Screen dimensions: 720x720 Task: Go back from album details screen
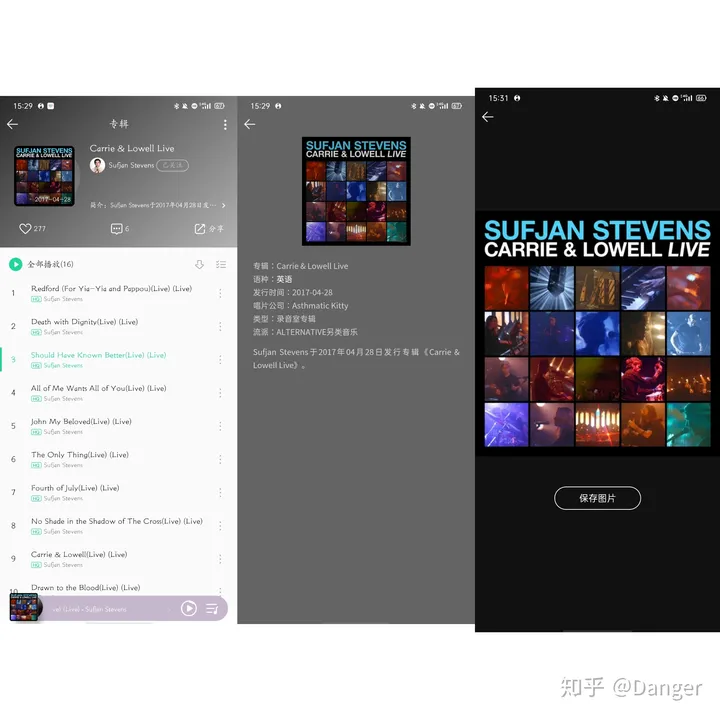[x=250, y=124]
